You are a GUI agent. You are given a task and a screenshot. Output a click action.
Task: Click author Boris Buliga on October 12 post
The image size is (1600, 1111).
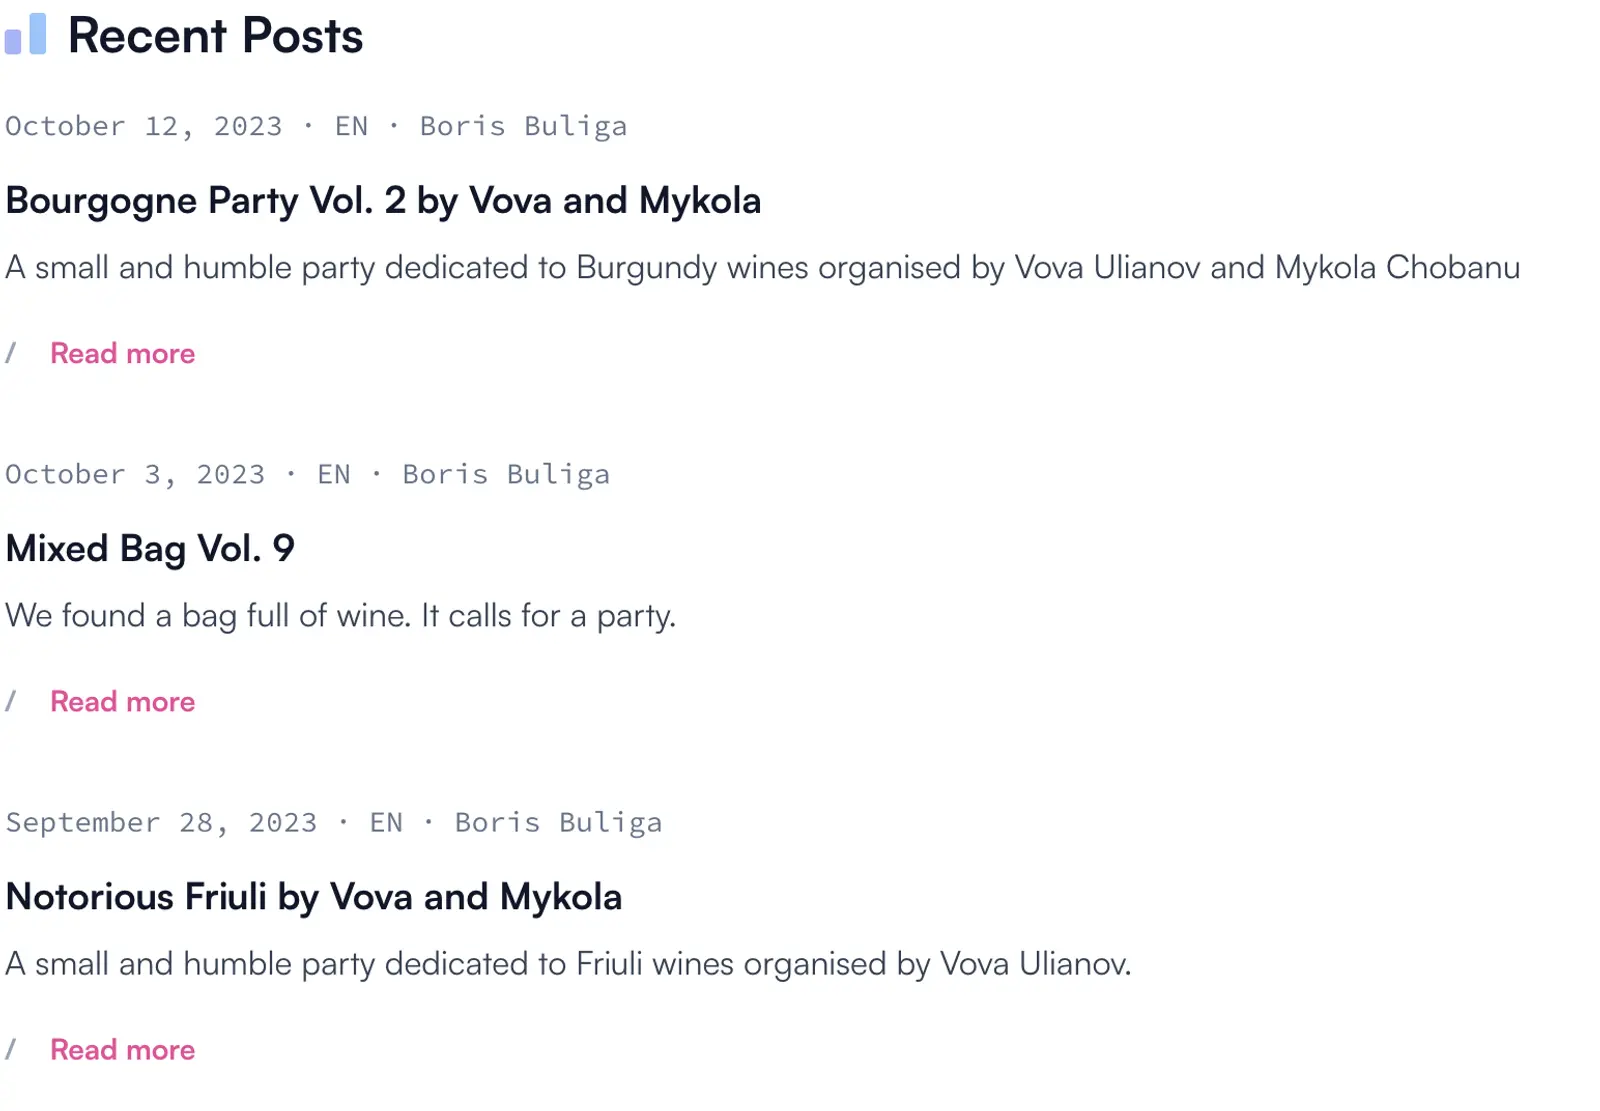click(x=523, y=127)
